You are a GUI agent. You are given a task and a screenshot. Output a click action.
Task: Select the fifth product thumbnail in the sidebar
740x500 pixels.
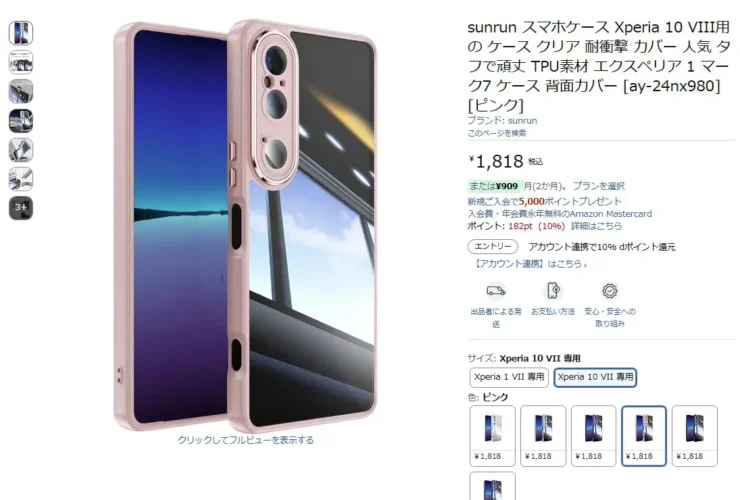(x=21, y=150)
